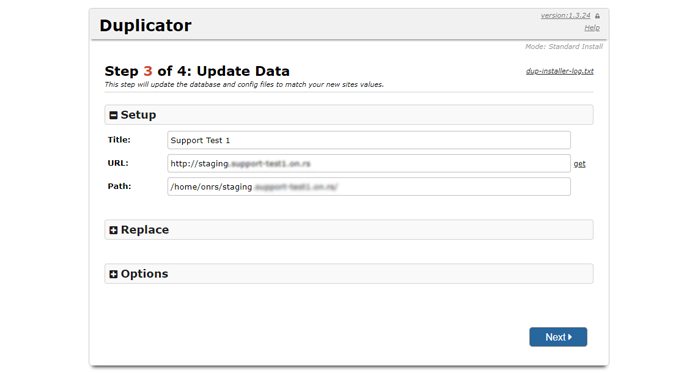Click the 'Step 3 of 4: Update Data' heading

[197, 71]
